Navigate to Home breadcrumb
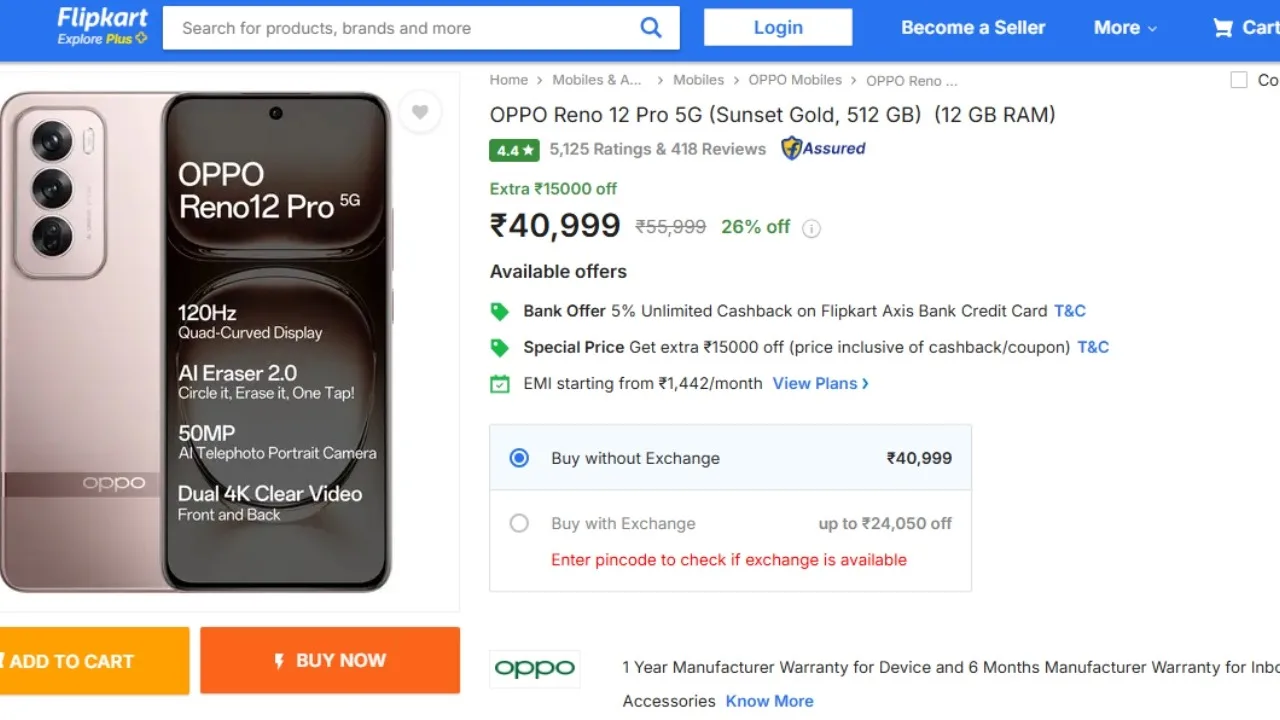The width and height of the screenshot is (1280, 720). (508, 80)
